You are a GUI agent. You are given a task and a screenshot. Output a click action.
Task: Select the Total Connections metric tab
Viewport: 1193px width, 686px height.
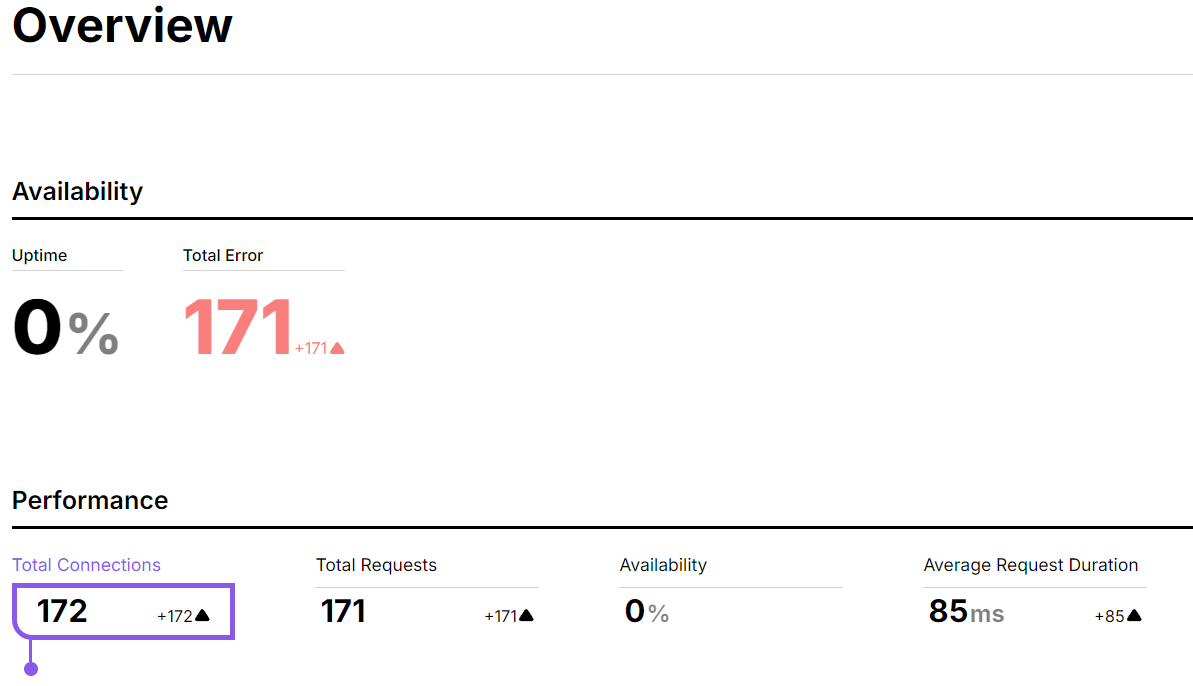click(86, 565)
